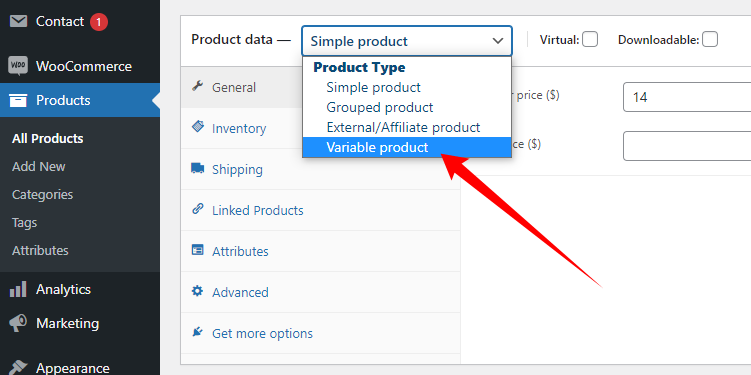Go to Categories in the Products submenu
Viewport: 751px width, 375px height.
pyautogui.click(x=43, y=195)
